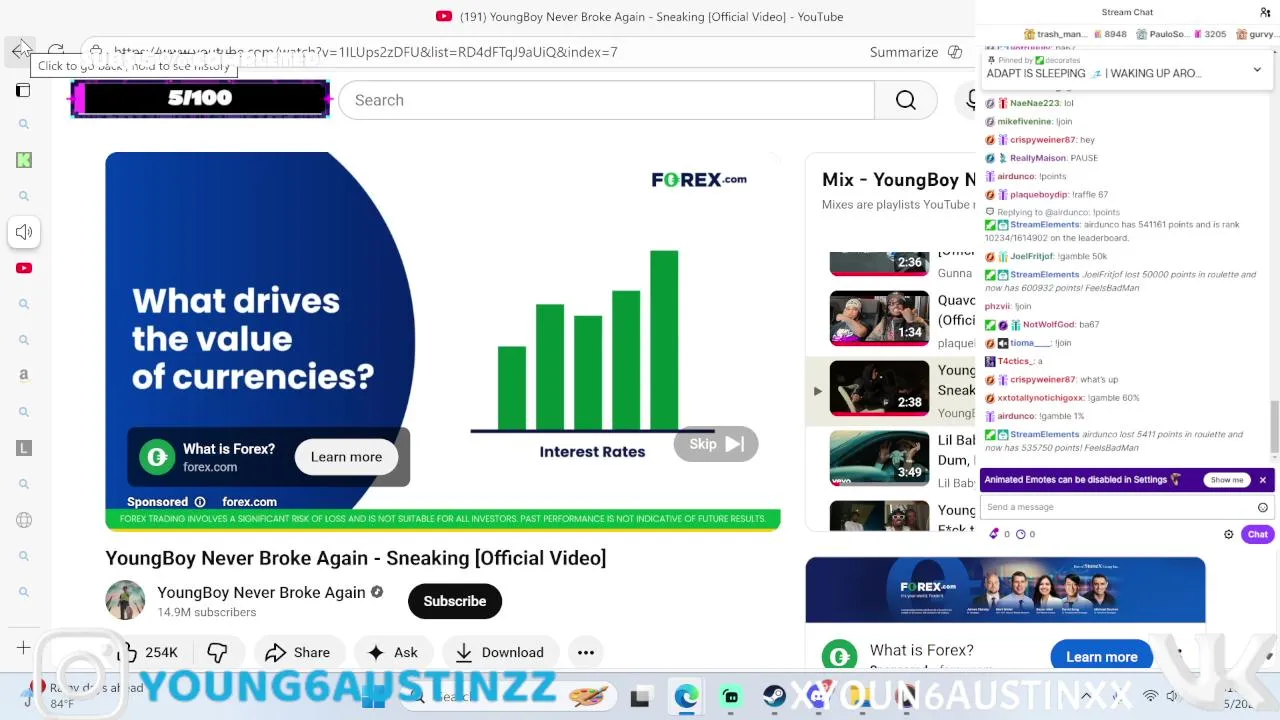Open the tab actions panel icon in sidebar
Screen dimensions: 1280x720
(23, 91)
